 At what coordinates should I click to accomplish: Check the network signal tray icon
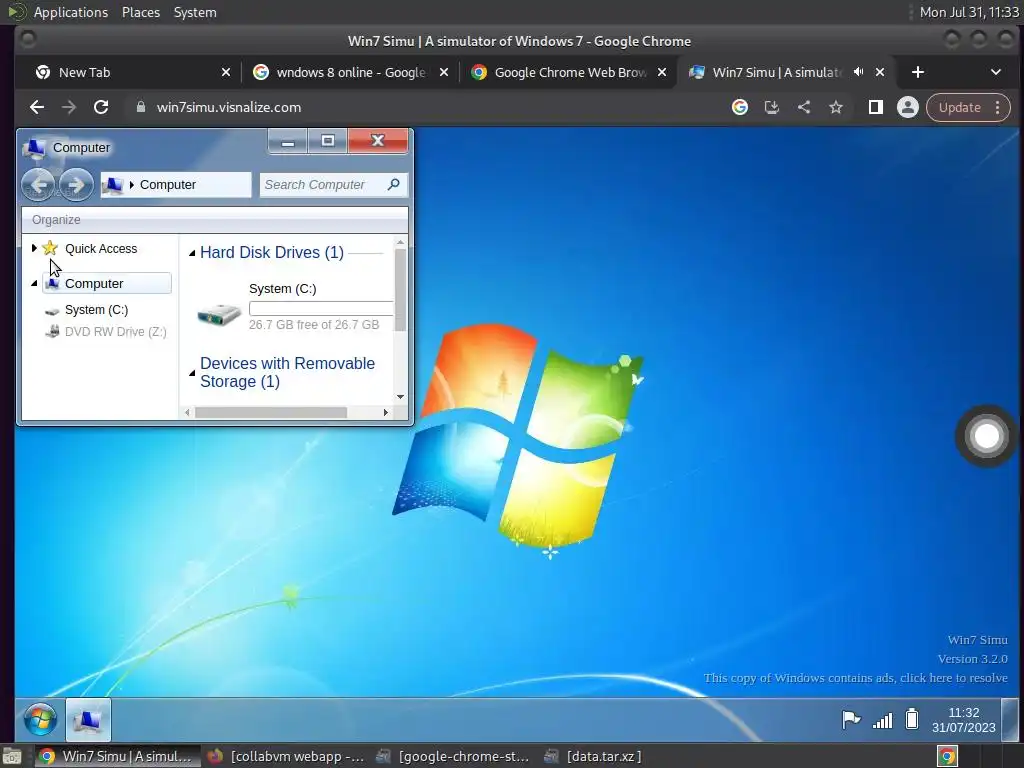[x=882, y=720]
